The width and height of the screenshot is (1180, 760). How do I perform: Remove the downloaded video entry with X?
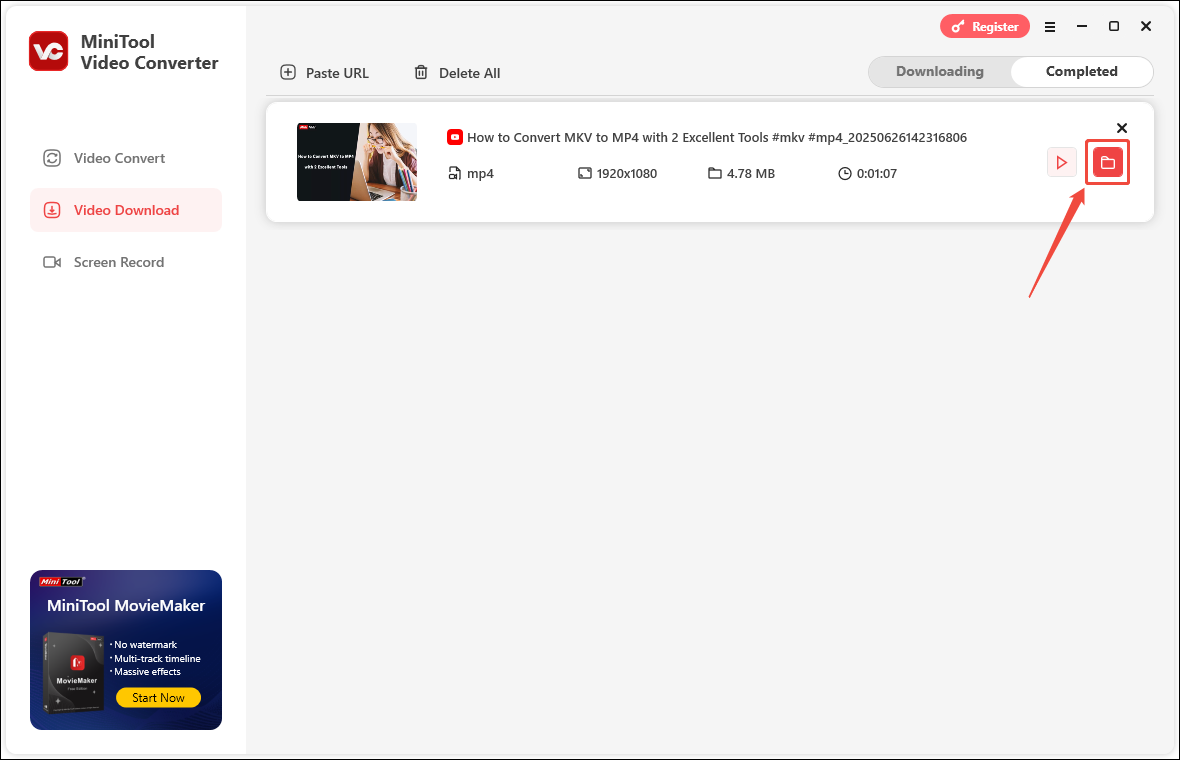tap(1121, 128)
